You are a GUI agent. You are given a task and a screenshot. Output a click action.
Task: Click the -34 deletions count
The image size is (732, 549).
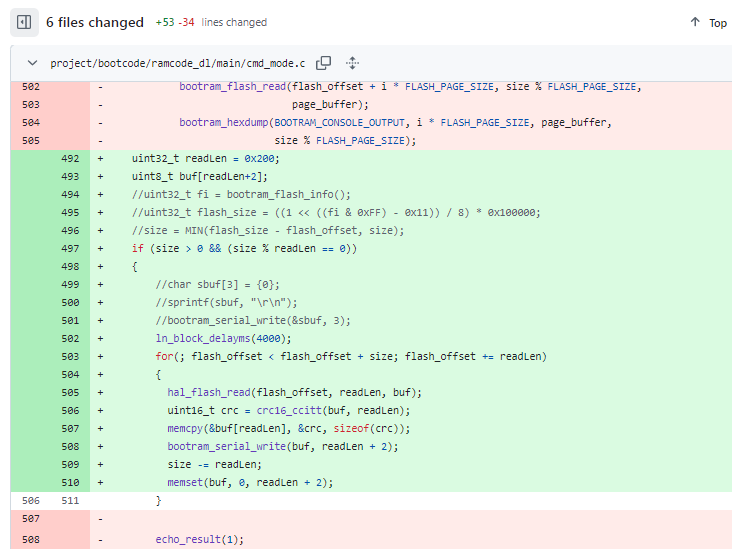186,22
